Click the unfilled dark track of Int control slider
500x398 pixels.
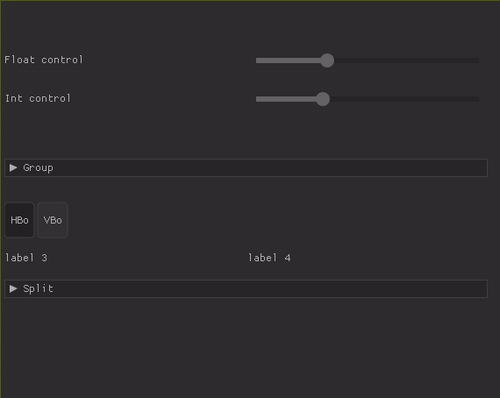click(404, 99)
